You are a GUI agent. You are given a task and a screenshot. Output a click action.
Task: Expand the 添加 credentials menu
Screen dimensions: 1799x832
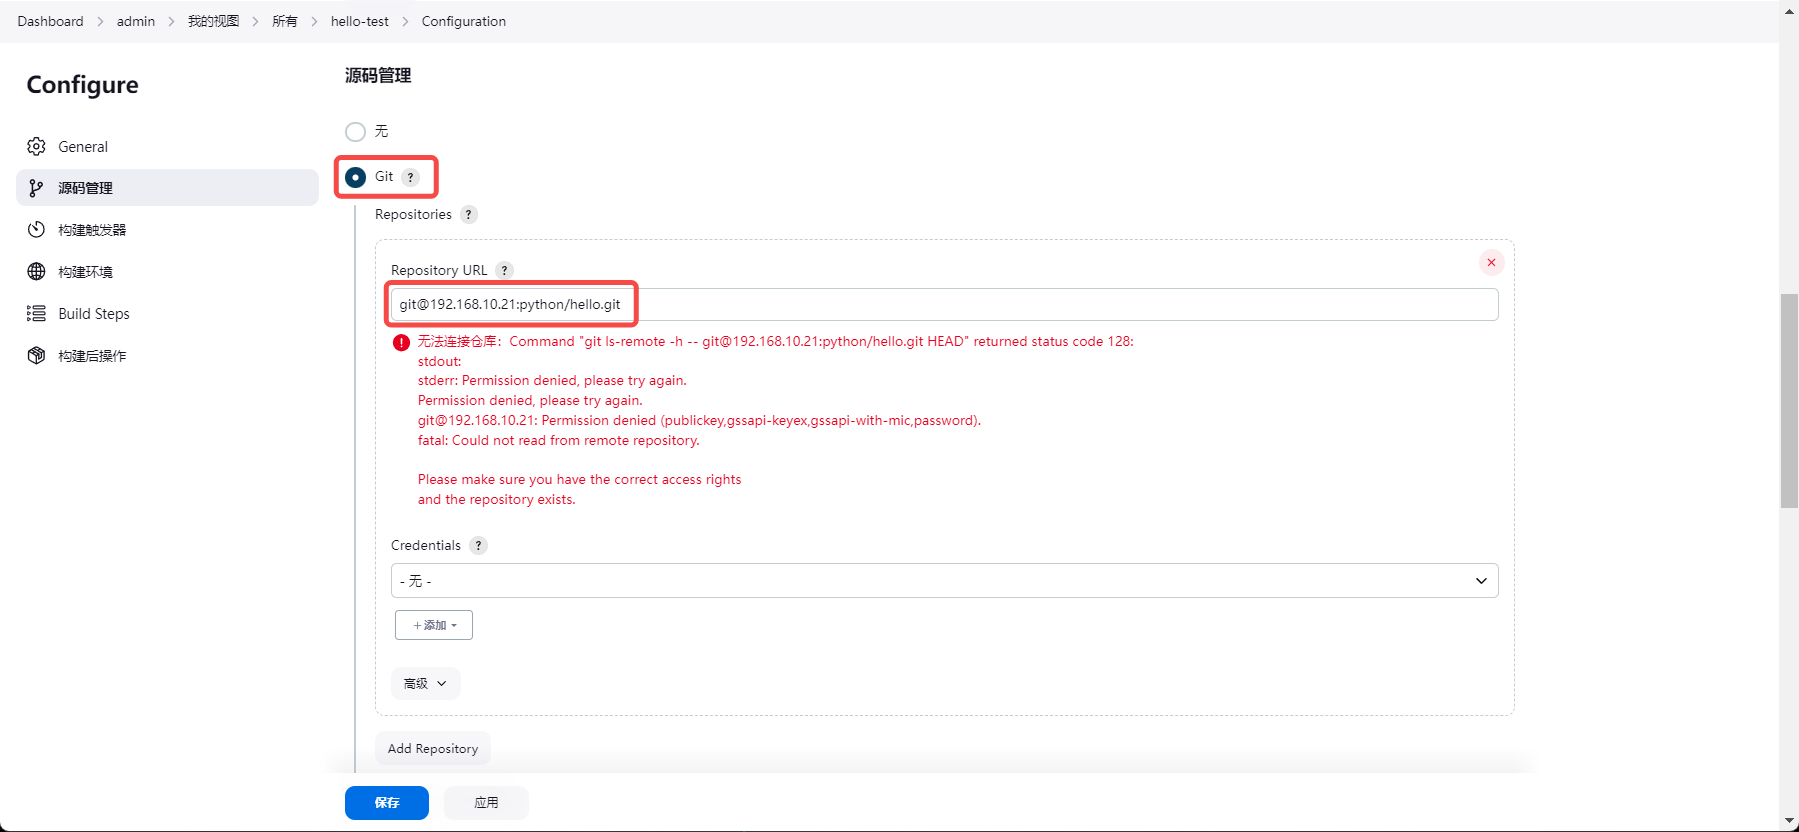434,625
